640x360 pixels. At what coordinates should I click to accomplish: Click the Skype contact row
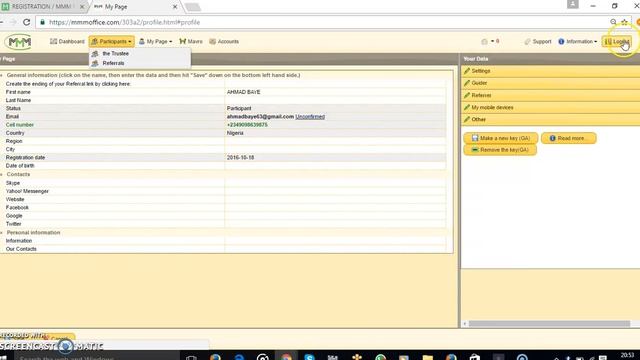[224, 183]
